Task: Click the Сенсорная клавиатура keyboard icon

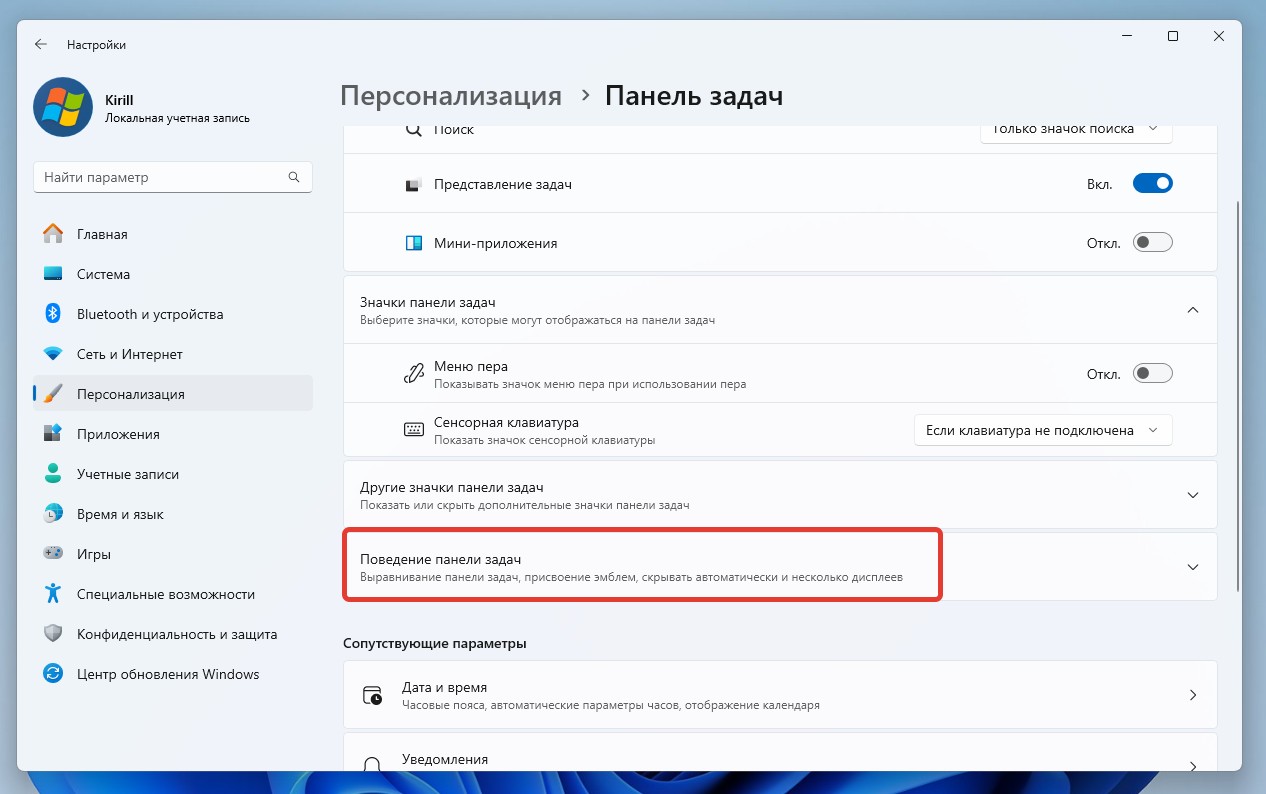Action: [x=414, y=430]
